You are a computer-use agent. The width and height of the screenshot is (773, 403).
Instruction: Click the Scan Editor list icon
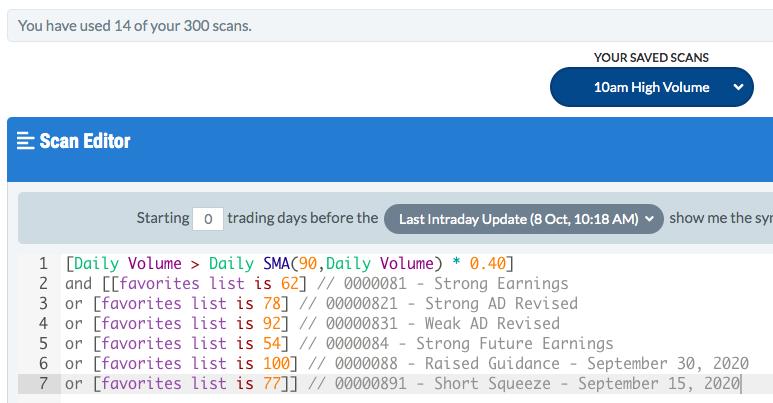pyautogui.click(x=25, y=141)
